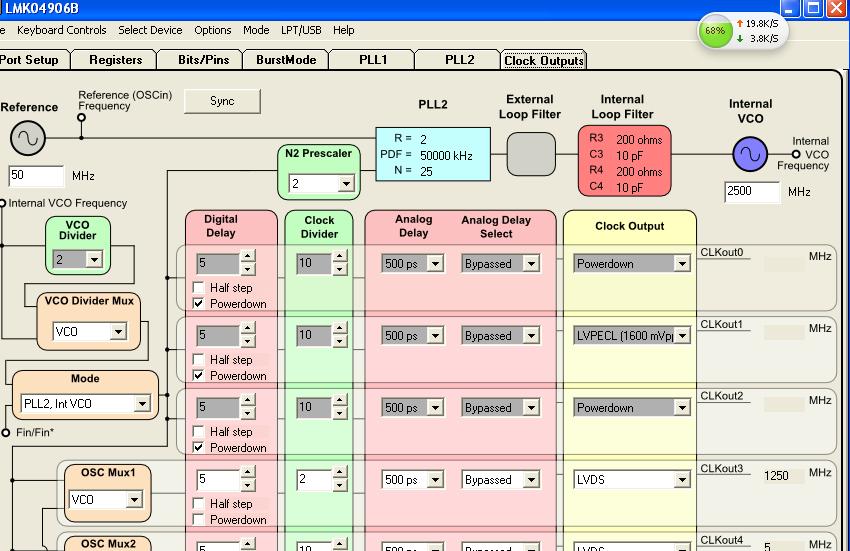Open the VCO Divider Mux dropdown

pos(118,331)
